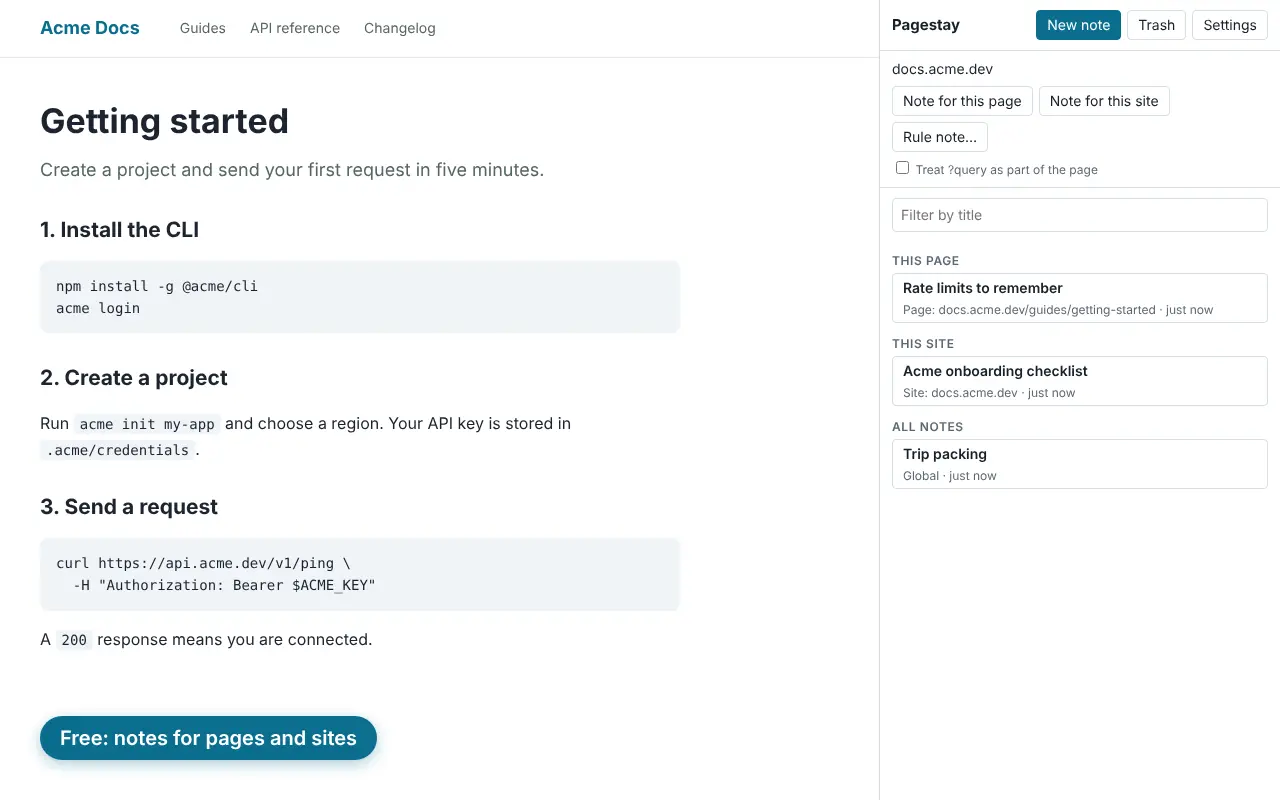
Task: Click the docs.acme.dev domain label
Action: [x=942, y=69]
